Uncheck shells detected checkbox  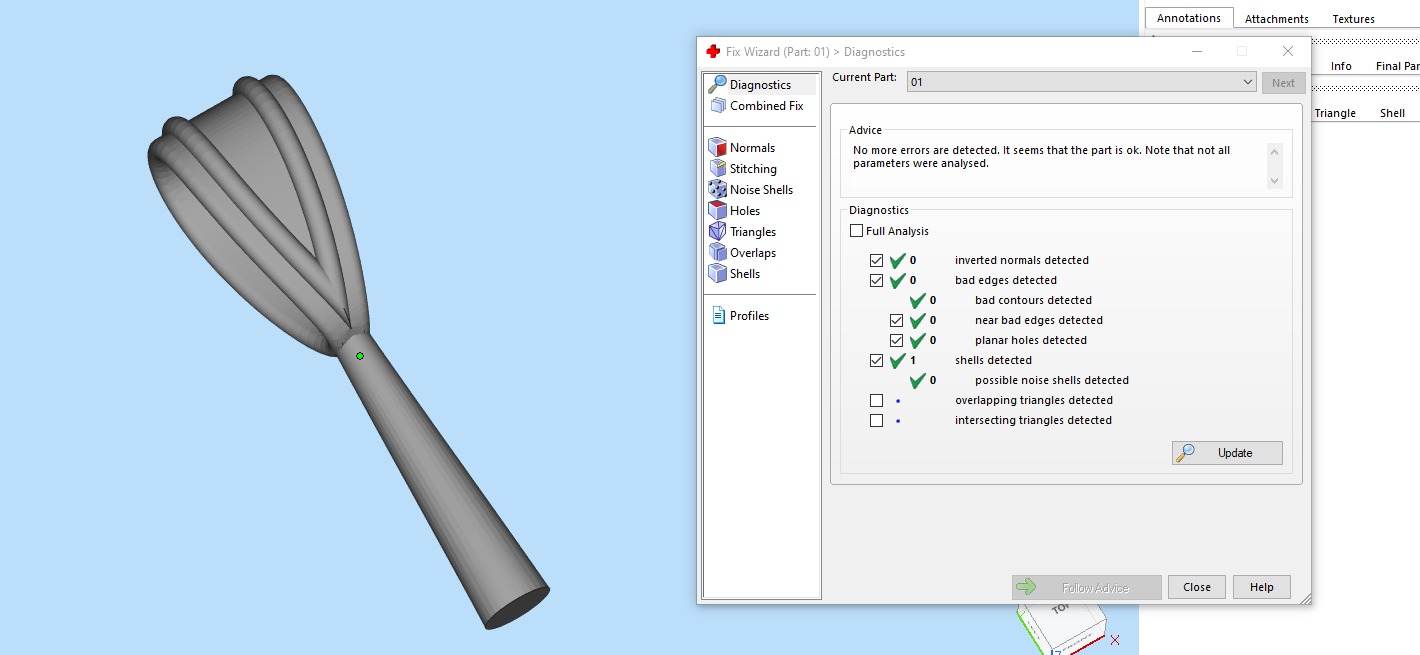(877, 361)
